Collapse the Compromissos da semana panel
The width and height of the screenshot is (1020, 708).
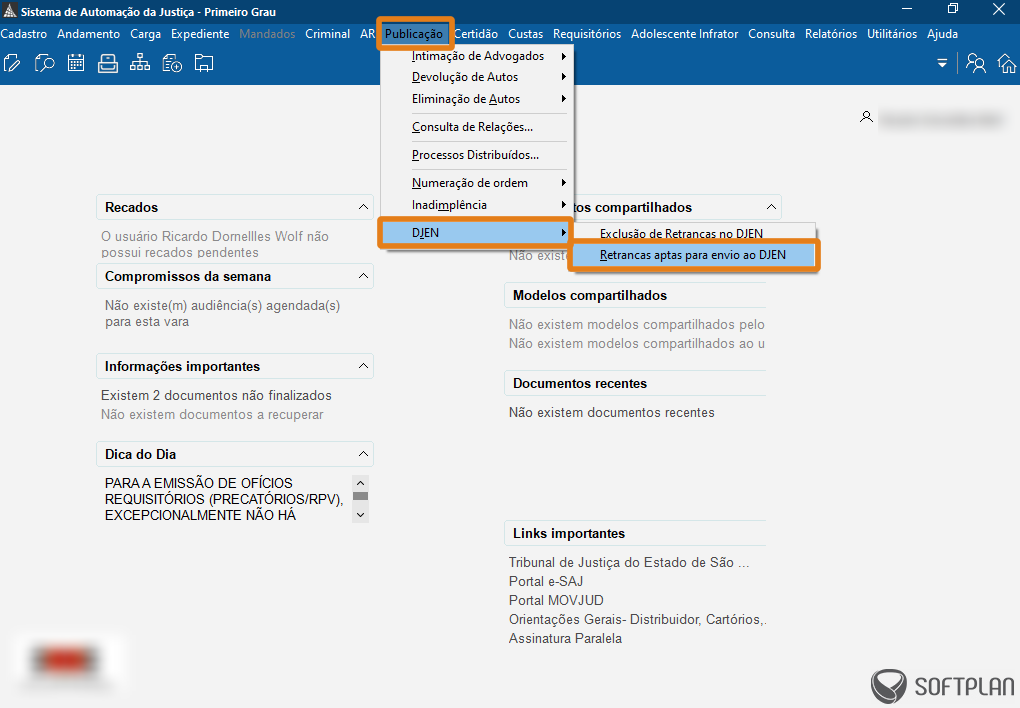point(363,276)
